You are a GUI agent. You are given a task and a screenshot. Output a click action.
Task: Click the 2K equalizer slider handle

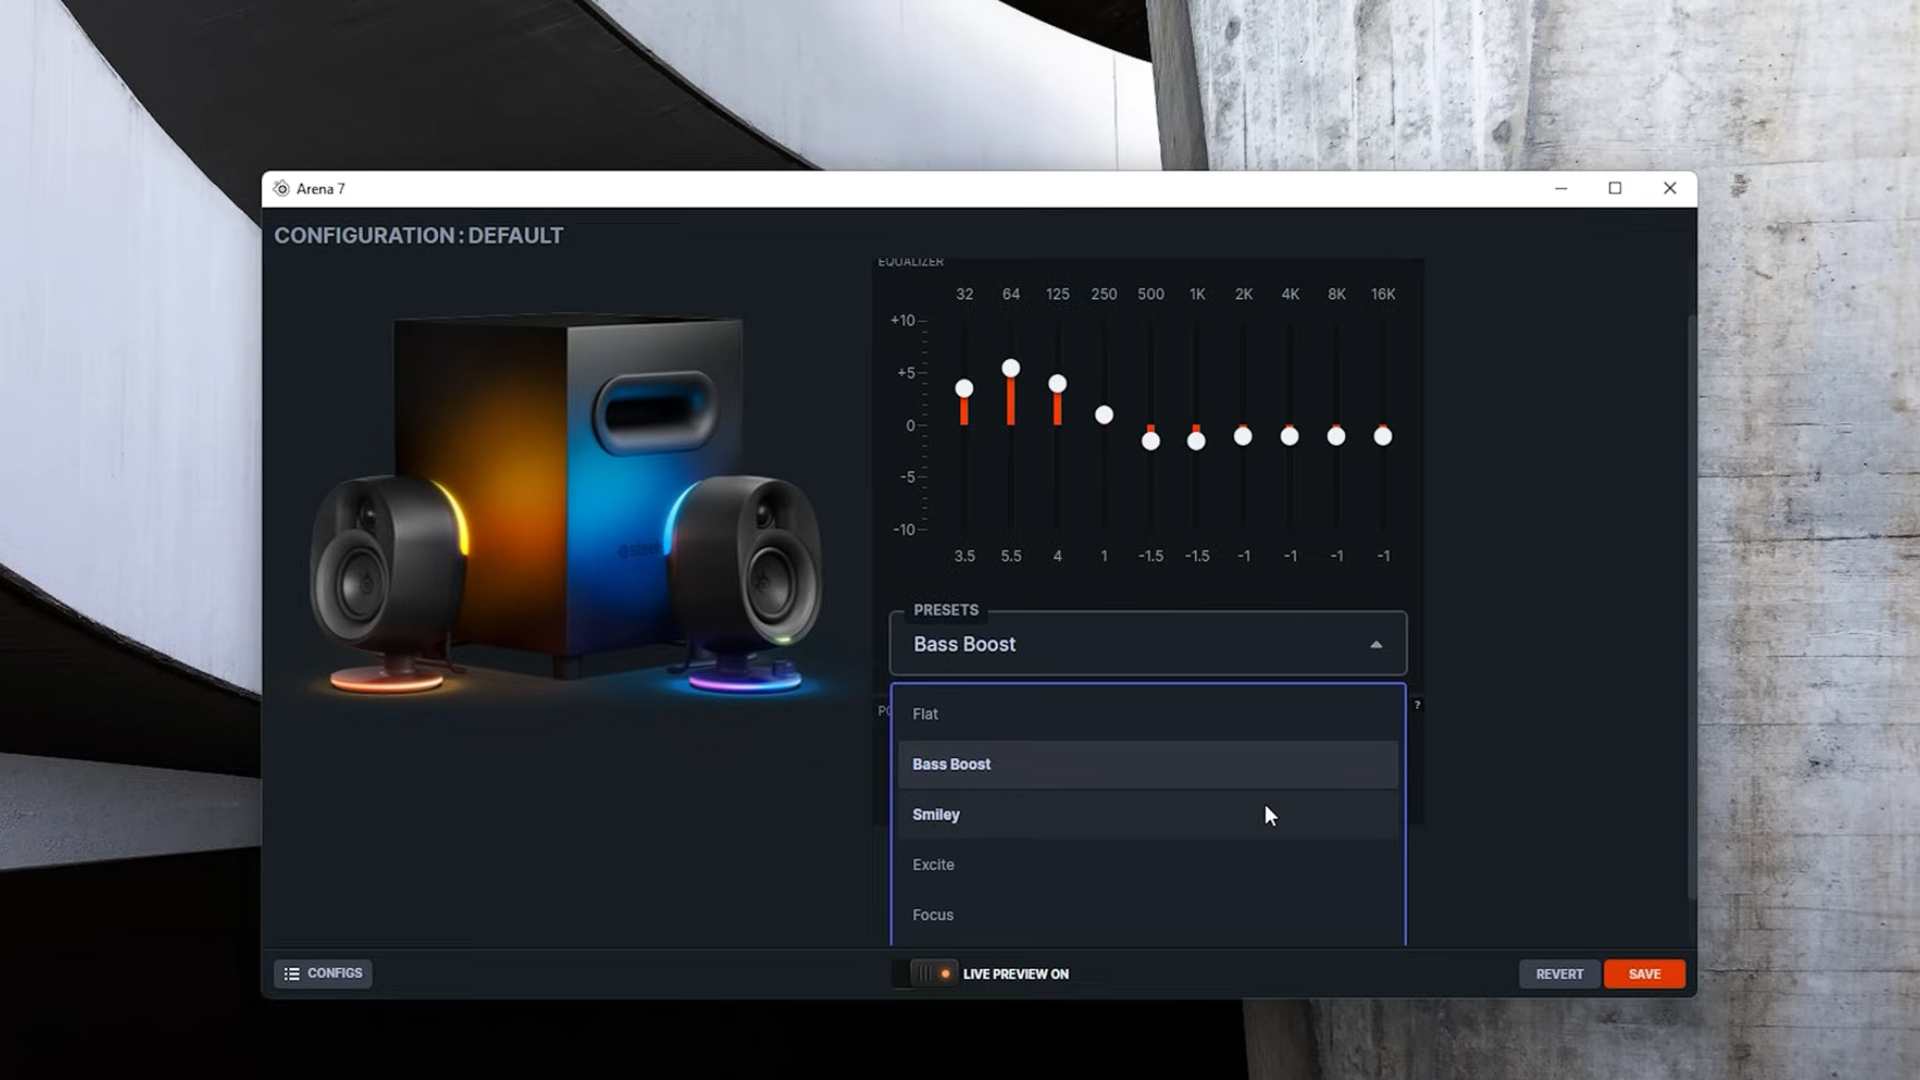click(1243, 436)
